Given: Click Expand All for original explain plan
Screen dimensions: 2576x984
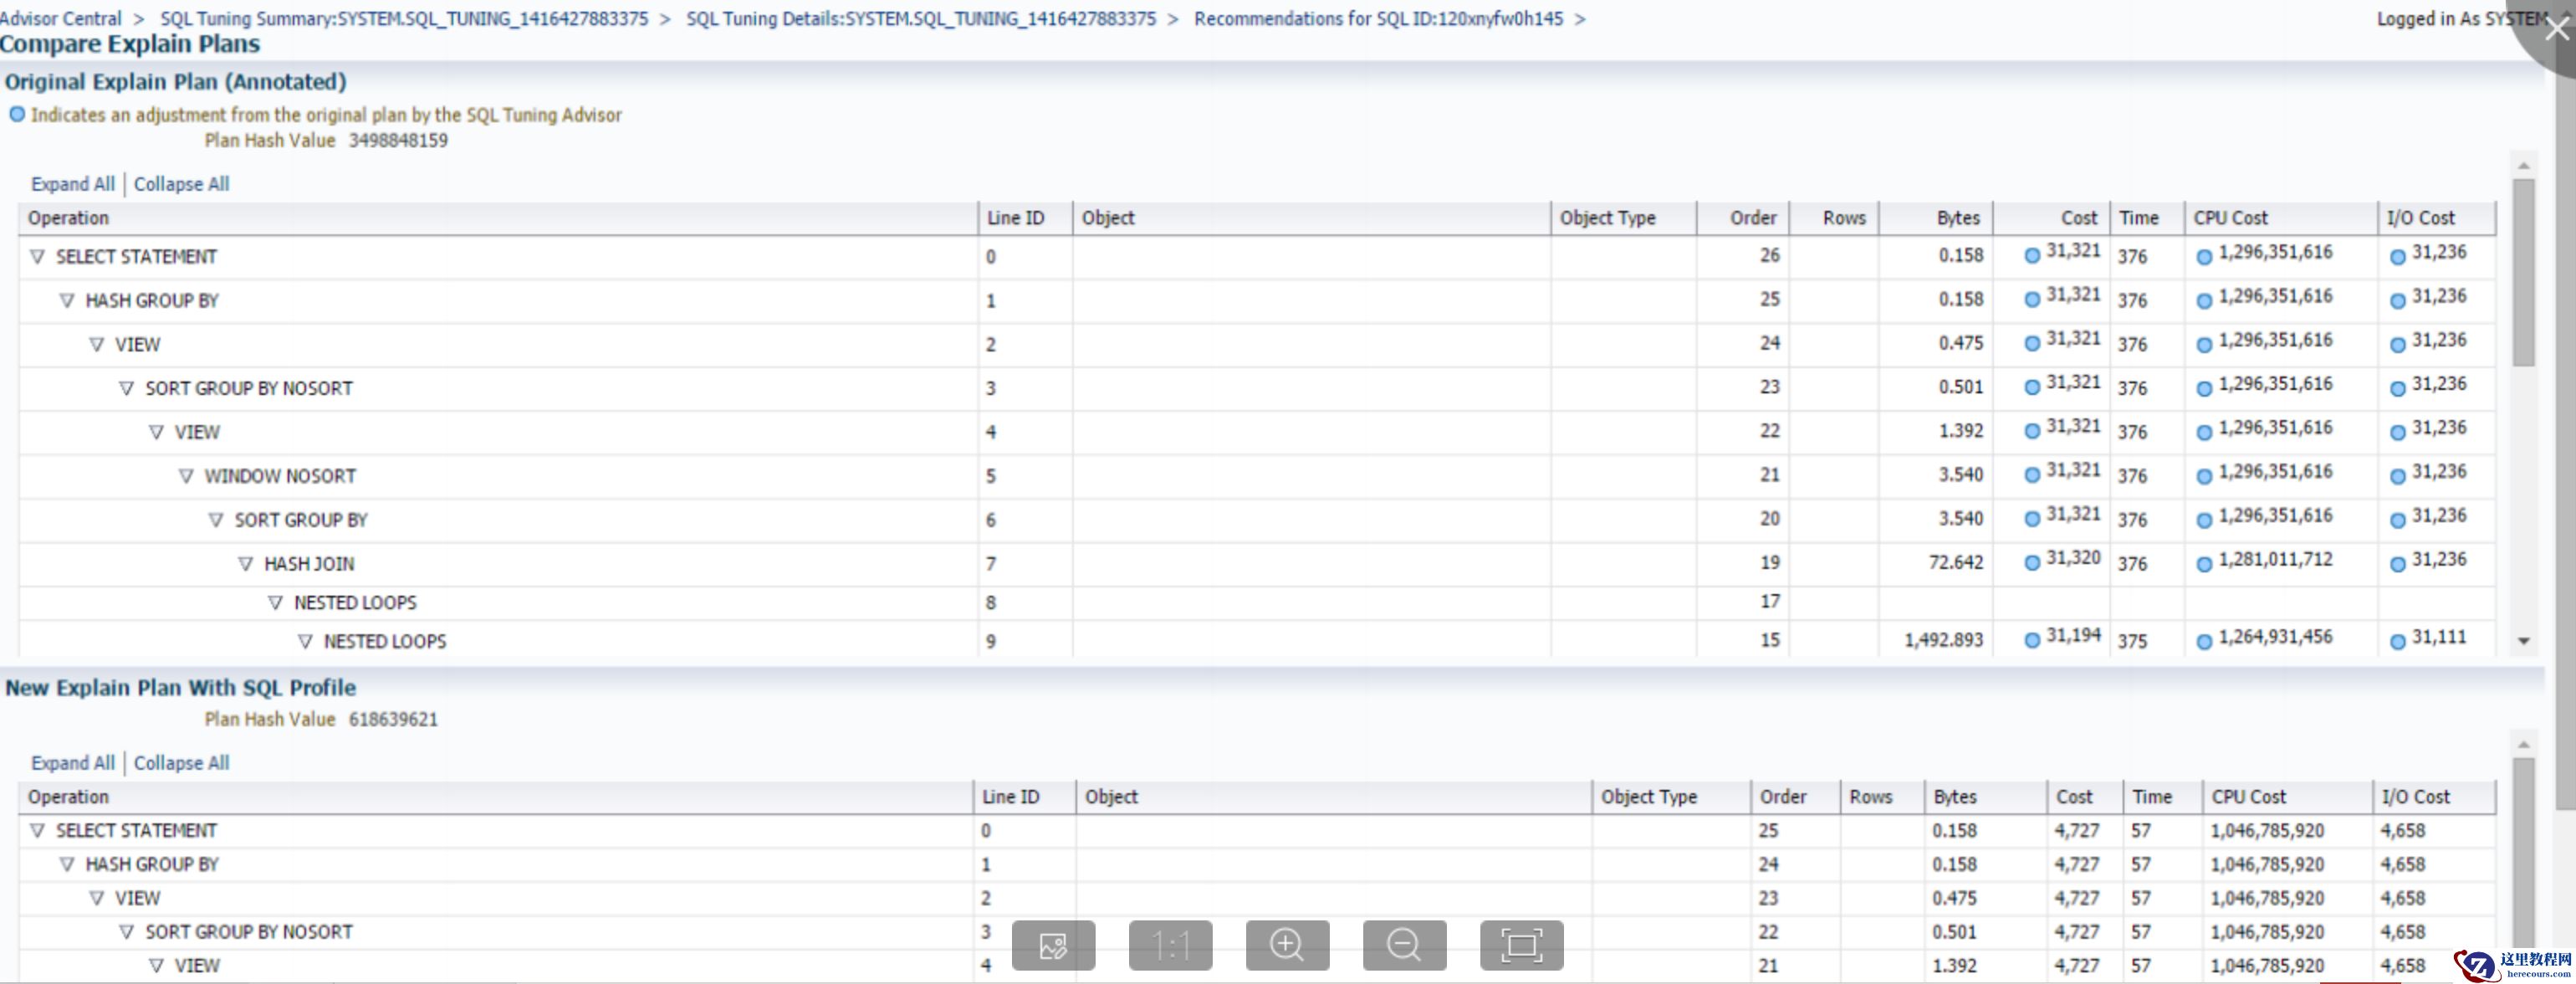Looking at the screenshot, I should pyautogui.click(x=72, y=184).
